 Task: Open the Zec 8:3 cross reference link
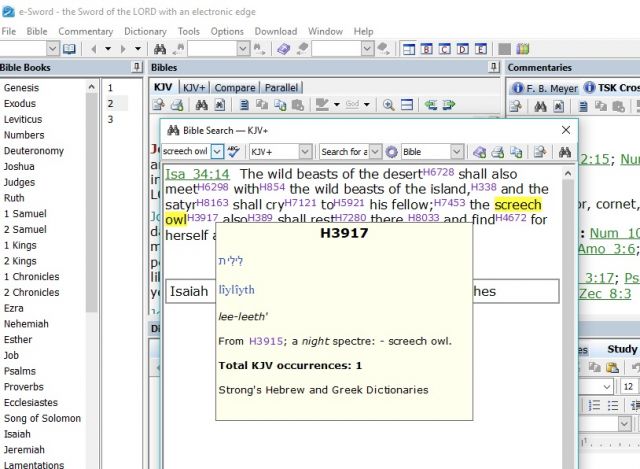[x=605, y=294]
